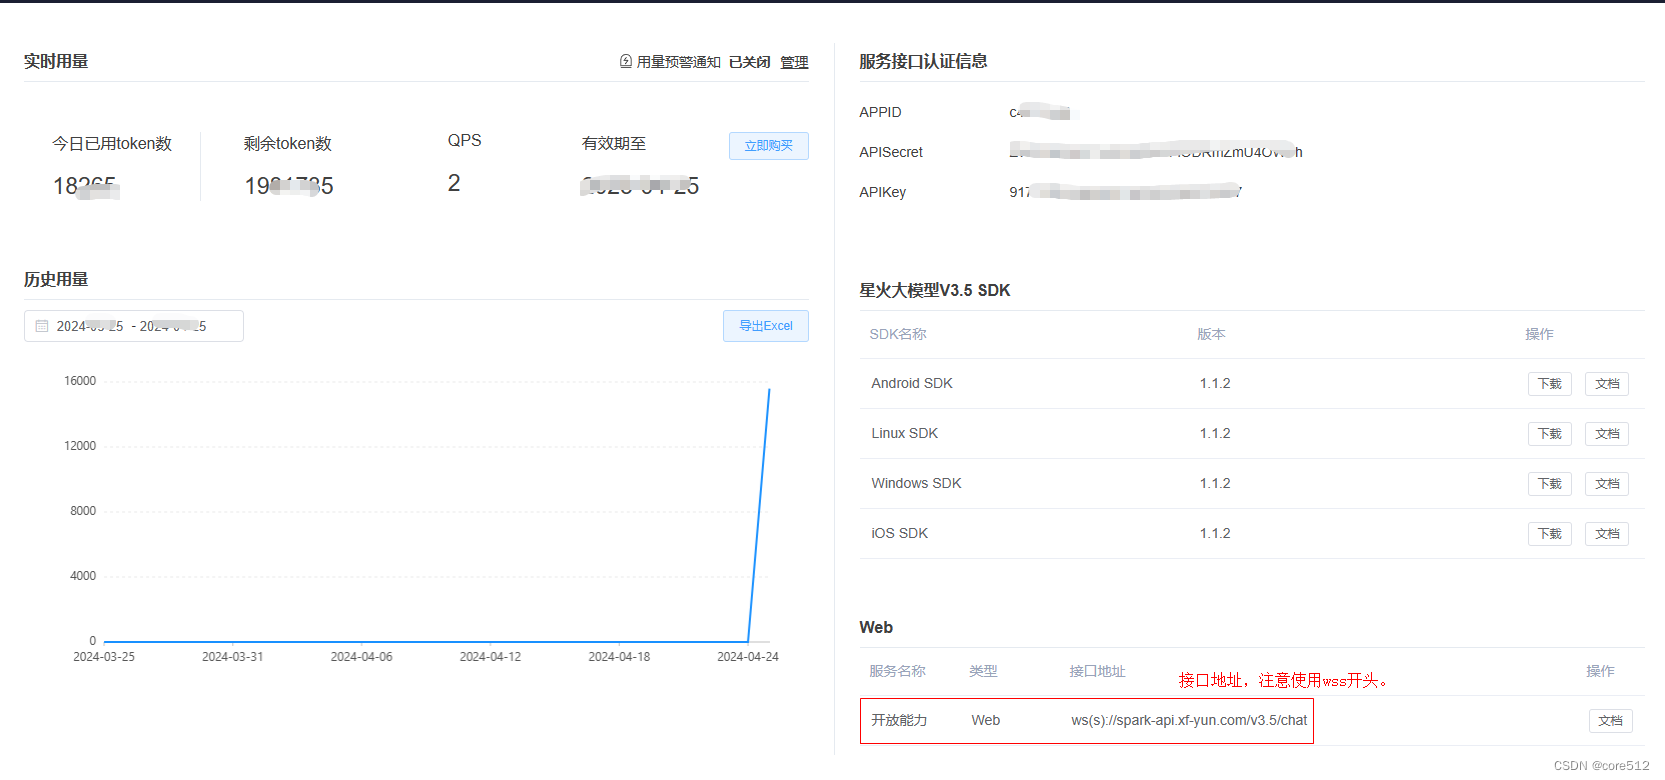The image size is (1665, 780).
Task: Click the 接口地址 column header
Action: coord(1097,671)
